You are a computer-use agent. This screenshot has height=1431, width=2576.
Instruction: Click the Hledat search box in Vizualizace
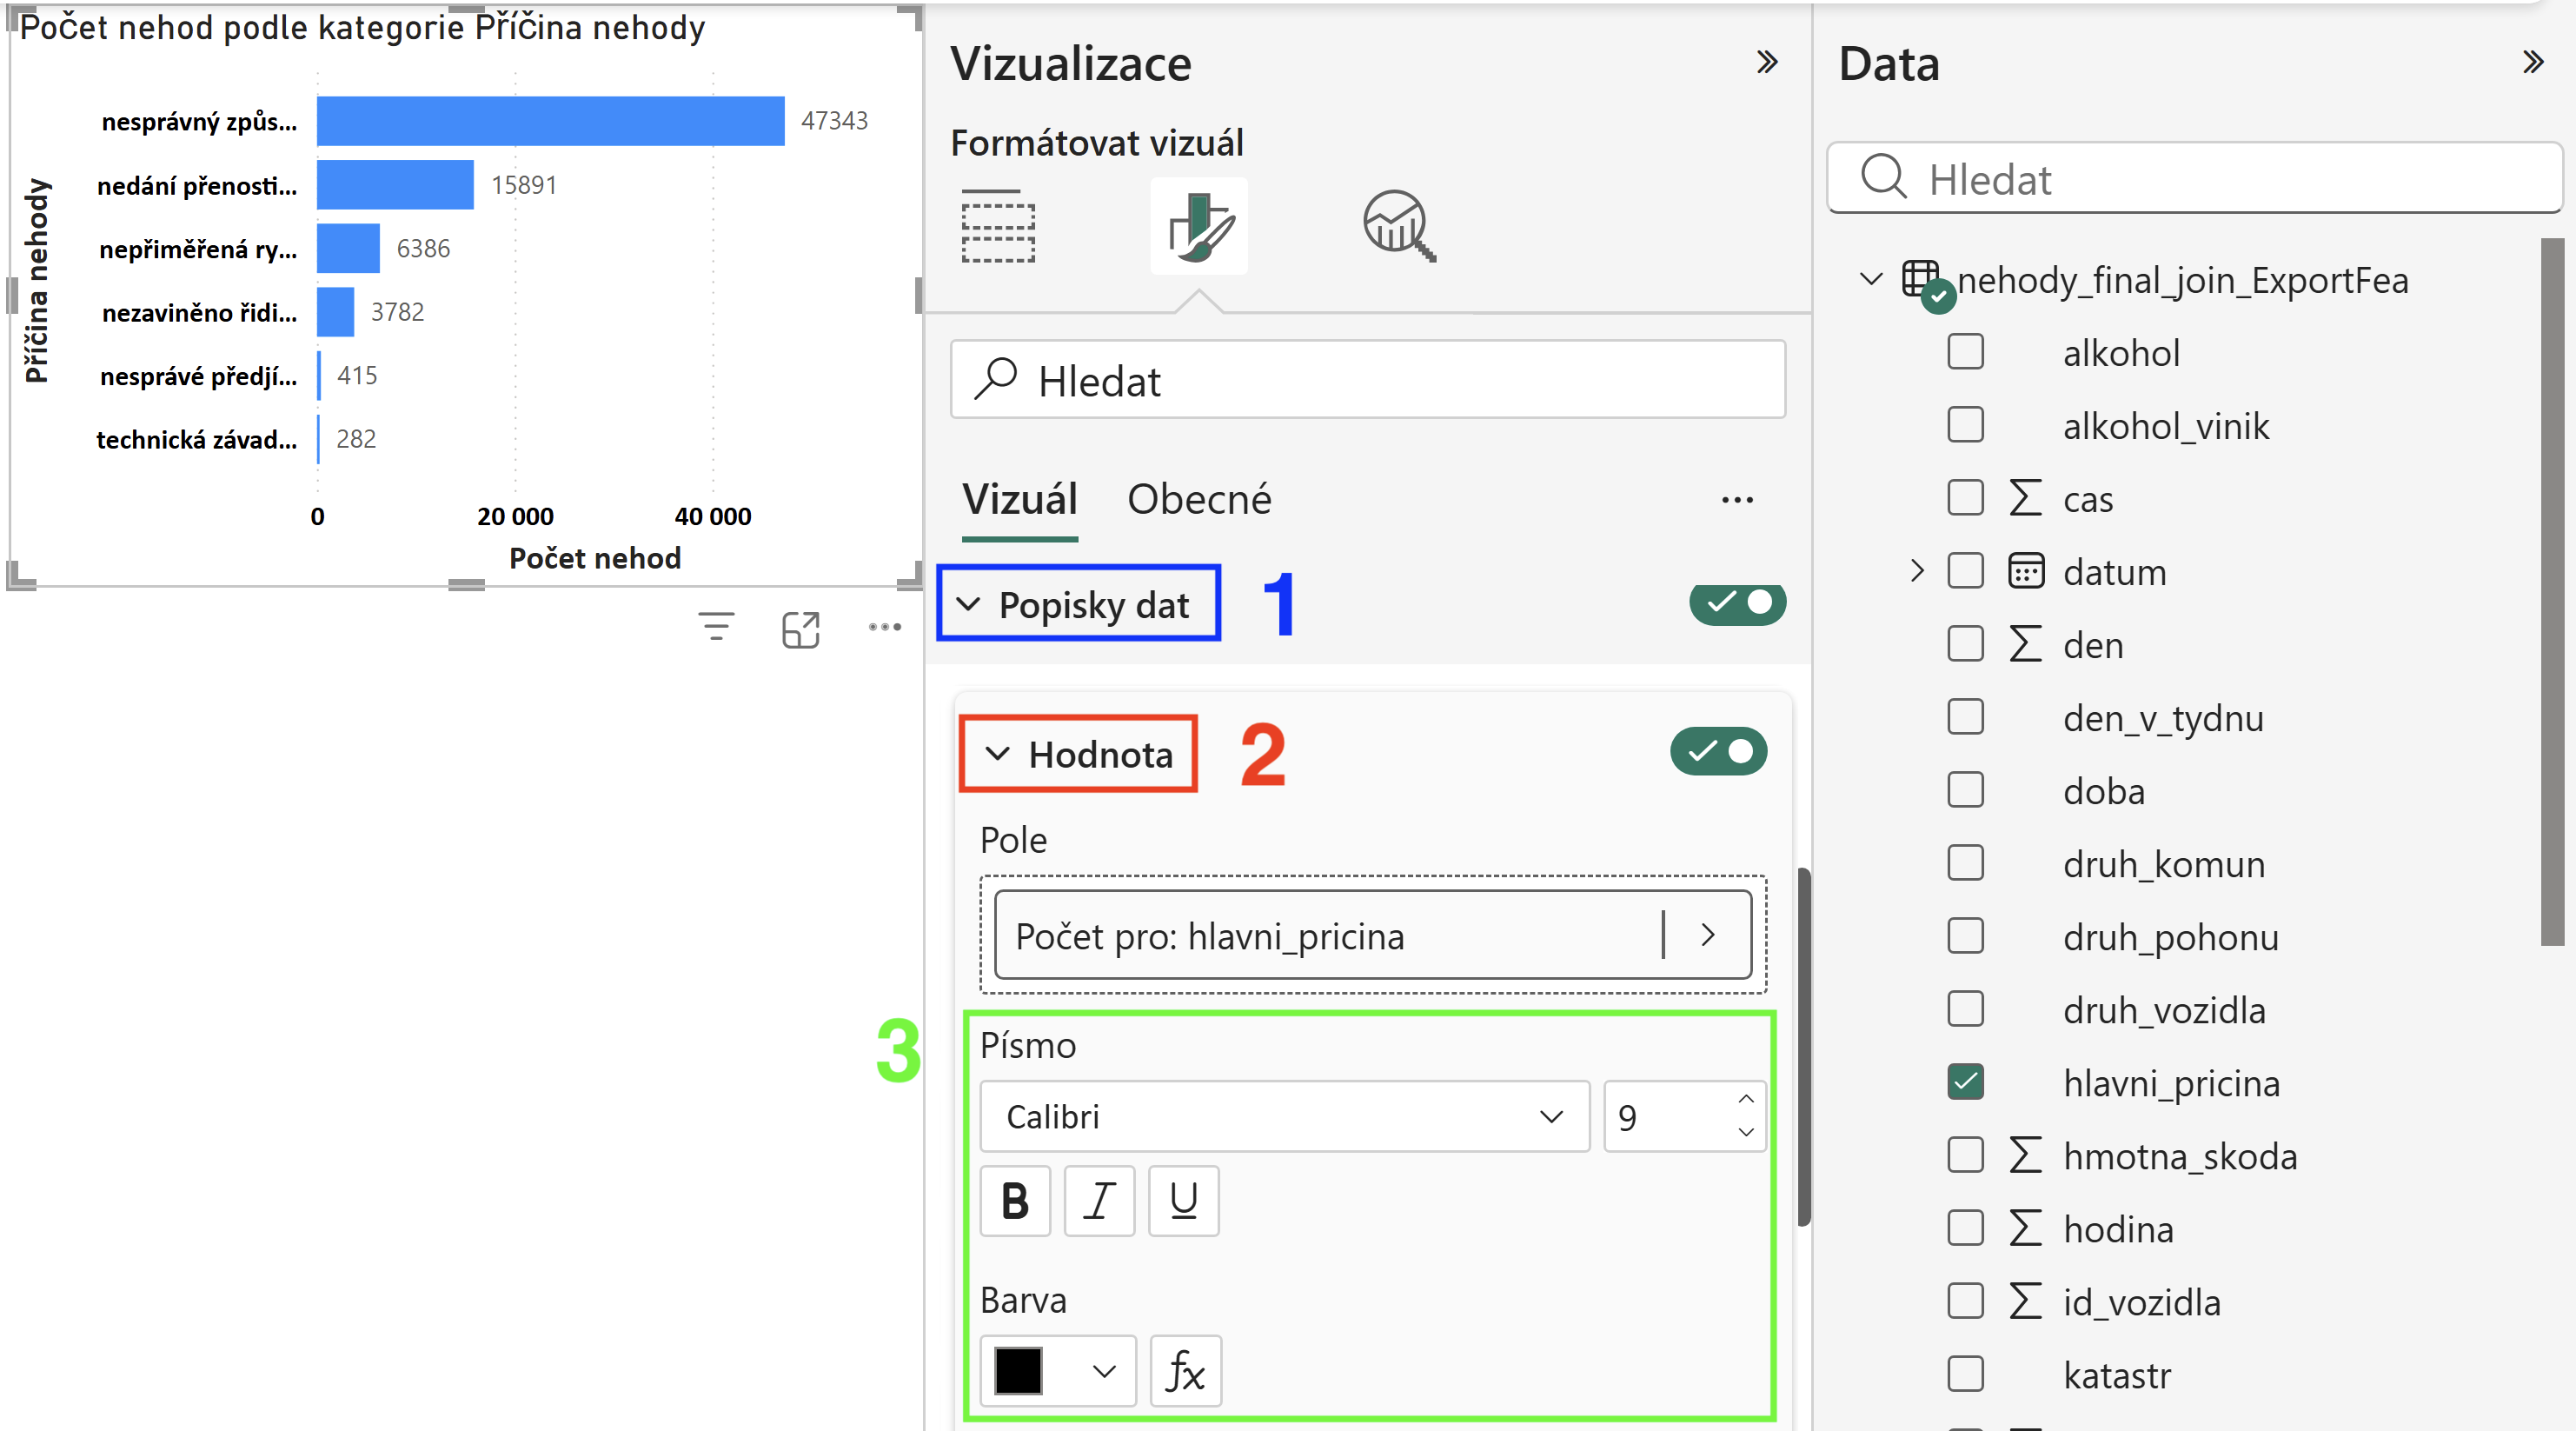pyautogui.click(x=1367, y=380)
